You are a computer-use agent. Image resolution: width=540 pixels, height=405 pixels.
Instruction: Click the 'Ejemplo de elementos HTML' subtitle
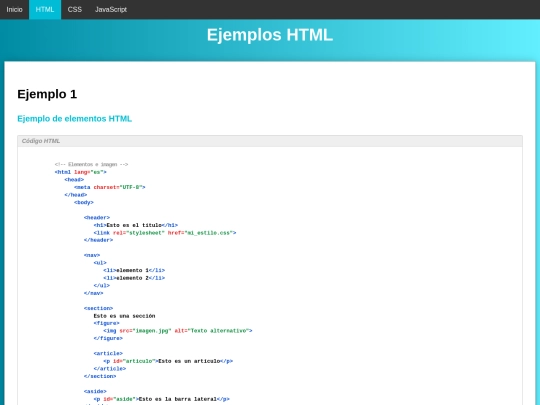[74, 118]
